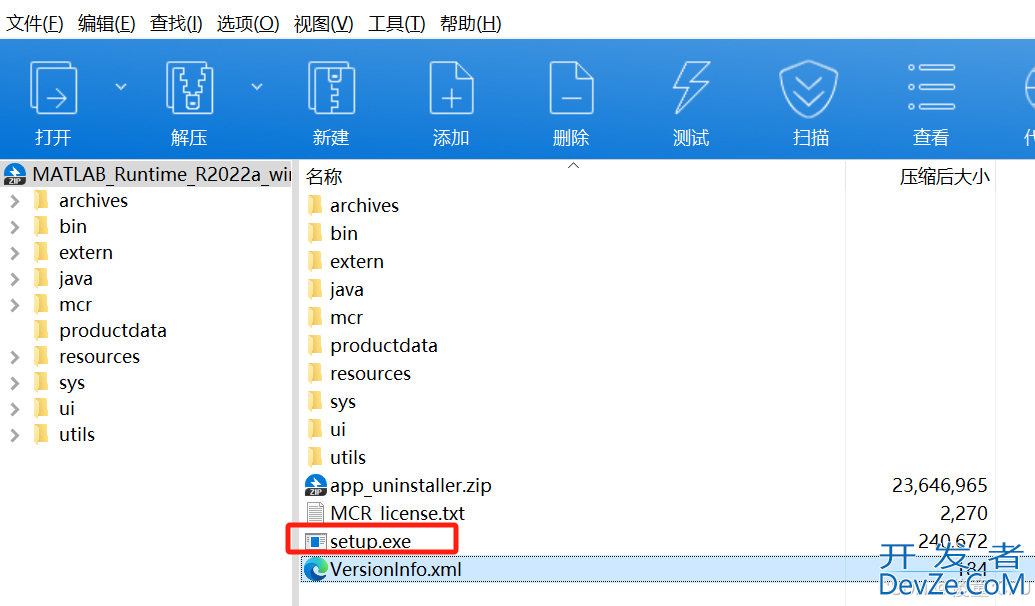Open the 工具(T) menu
This screenshot has width=1035, height=606.
(396, 24)
